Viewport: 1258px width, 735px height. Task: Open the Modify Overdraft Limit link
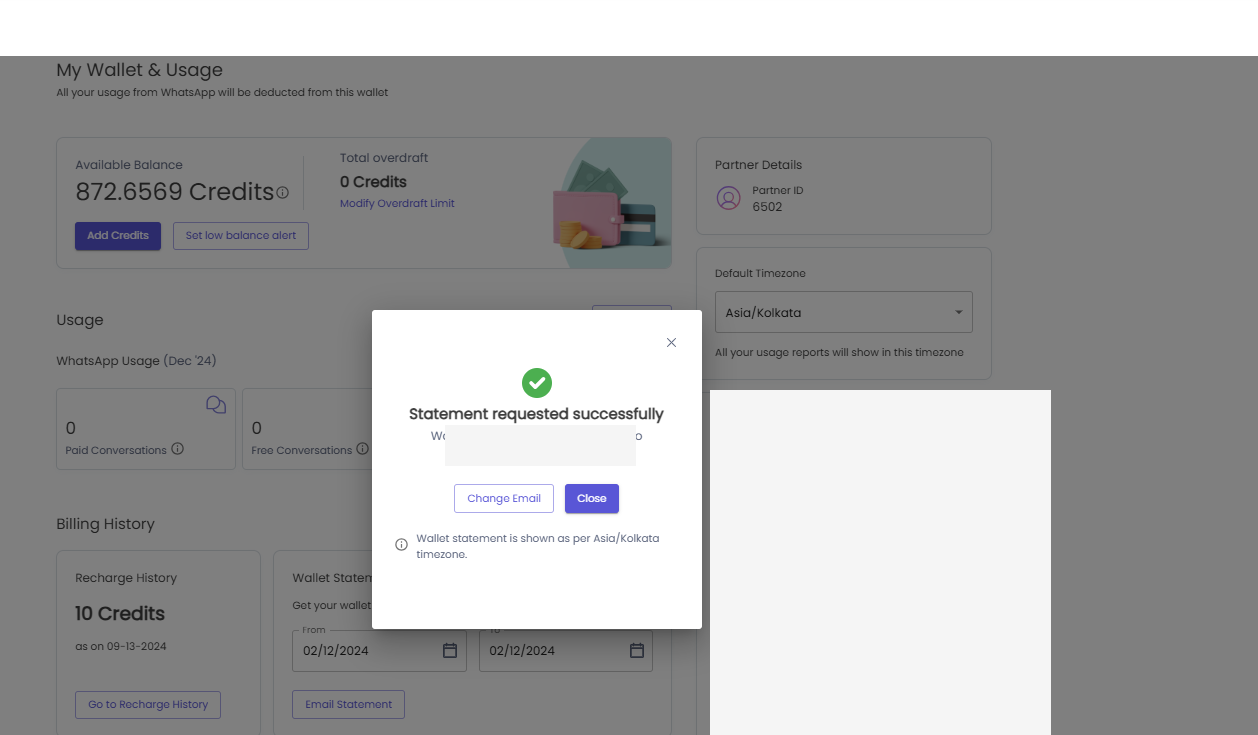[397, 203]
